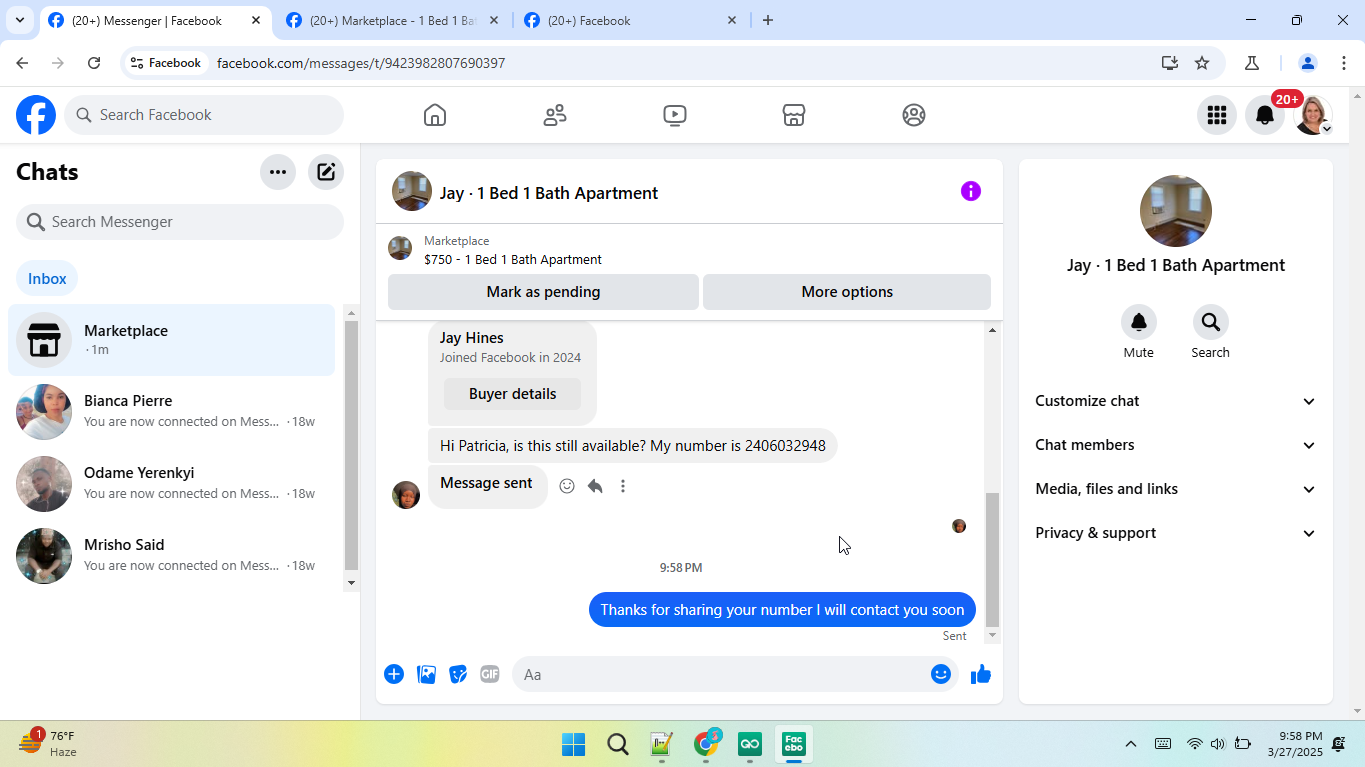This screenshot has height=767, width=1365.
Task: Click the More options button
Action: (x=847, y=292)
